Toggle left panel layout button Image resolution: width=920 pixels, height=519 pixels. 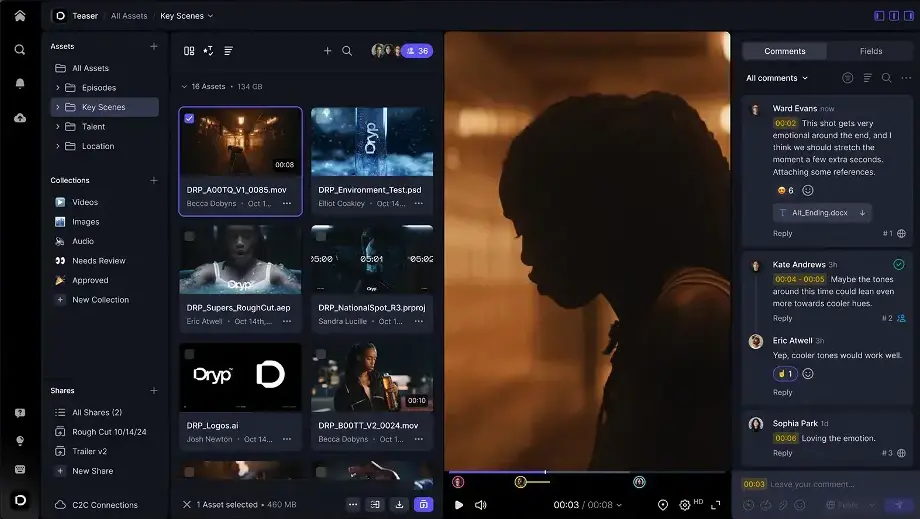pos(879,16)
